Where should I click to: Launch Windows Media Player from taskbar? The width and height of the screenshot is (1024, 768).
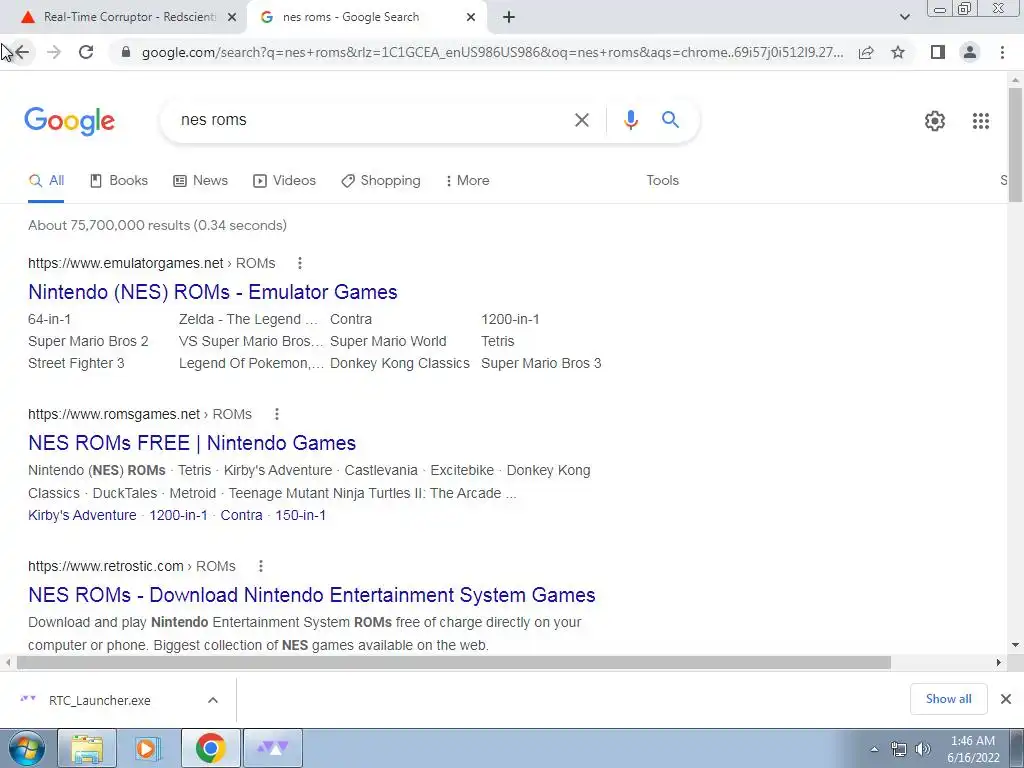pyautogui.click(x=148, y=748)
